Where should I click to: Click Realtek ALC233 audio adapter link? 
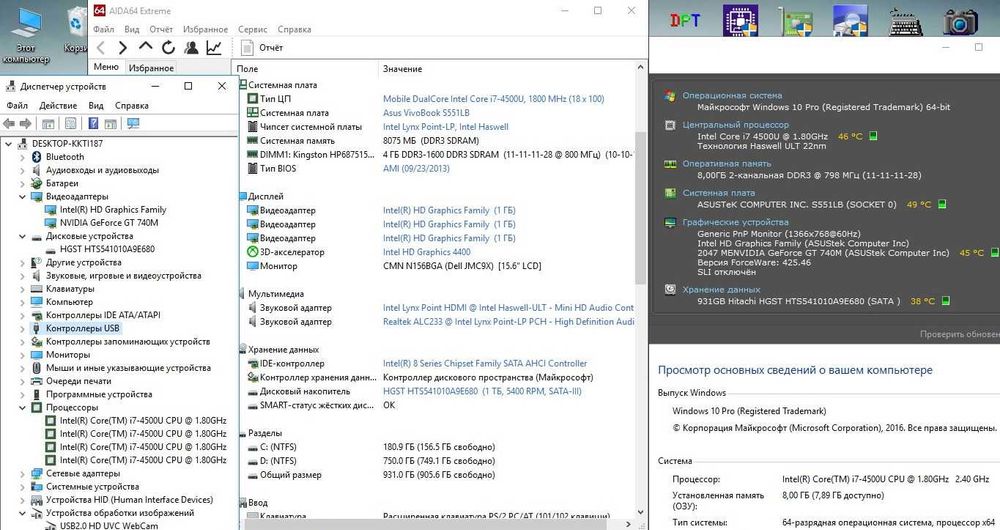508,322
